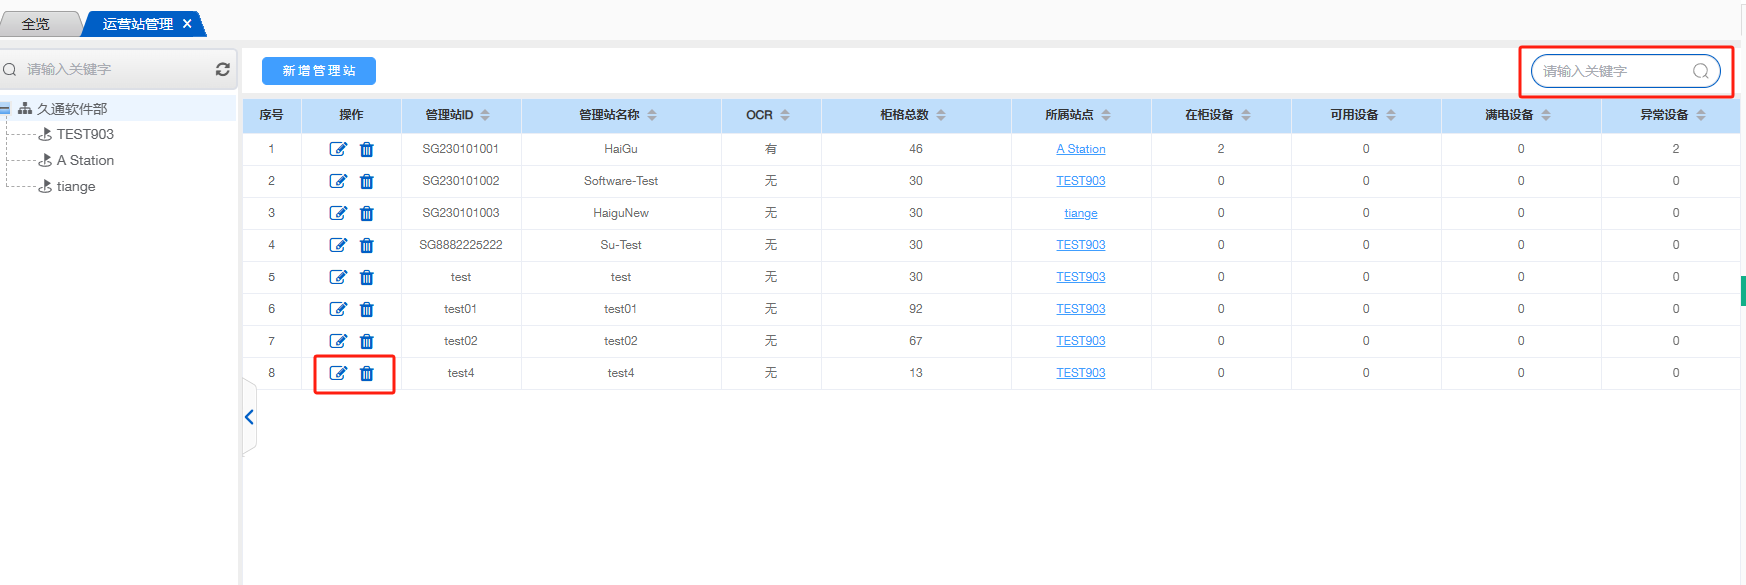Select 久通软件部 root node
This screenshot has height=585, width=1746.
point(72,109)
